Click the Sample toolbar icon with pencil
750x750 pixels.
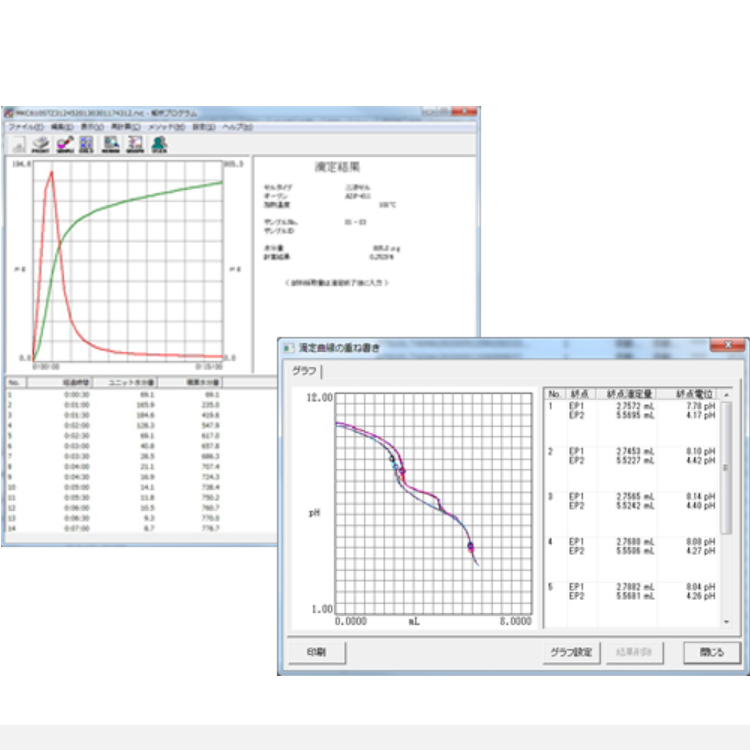(x=64, y=145)
